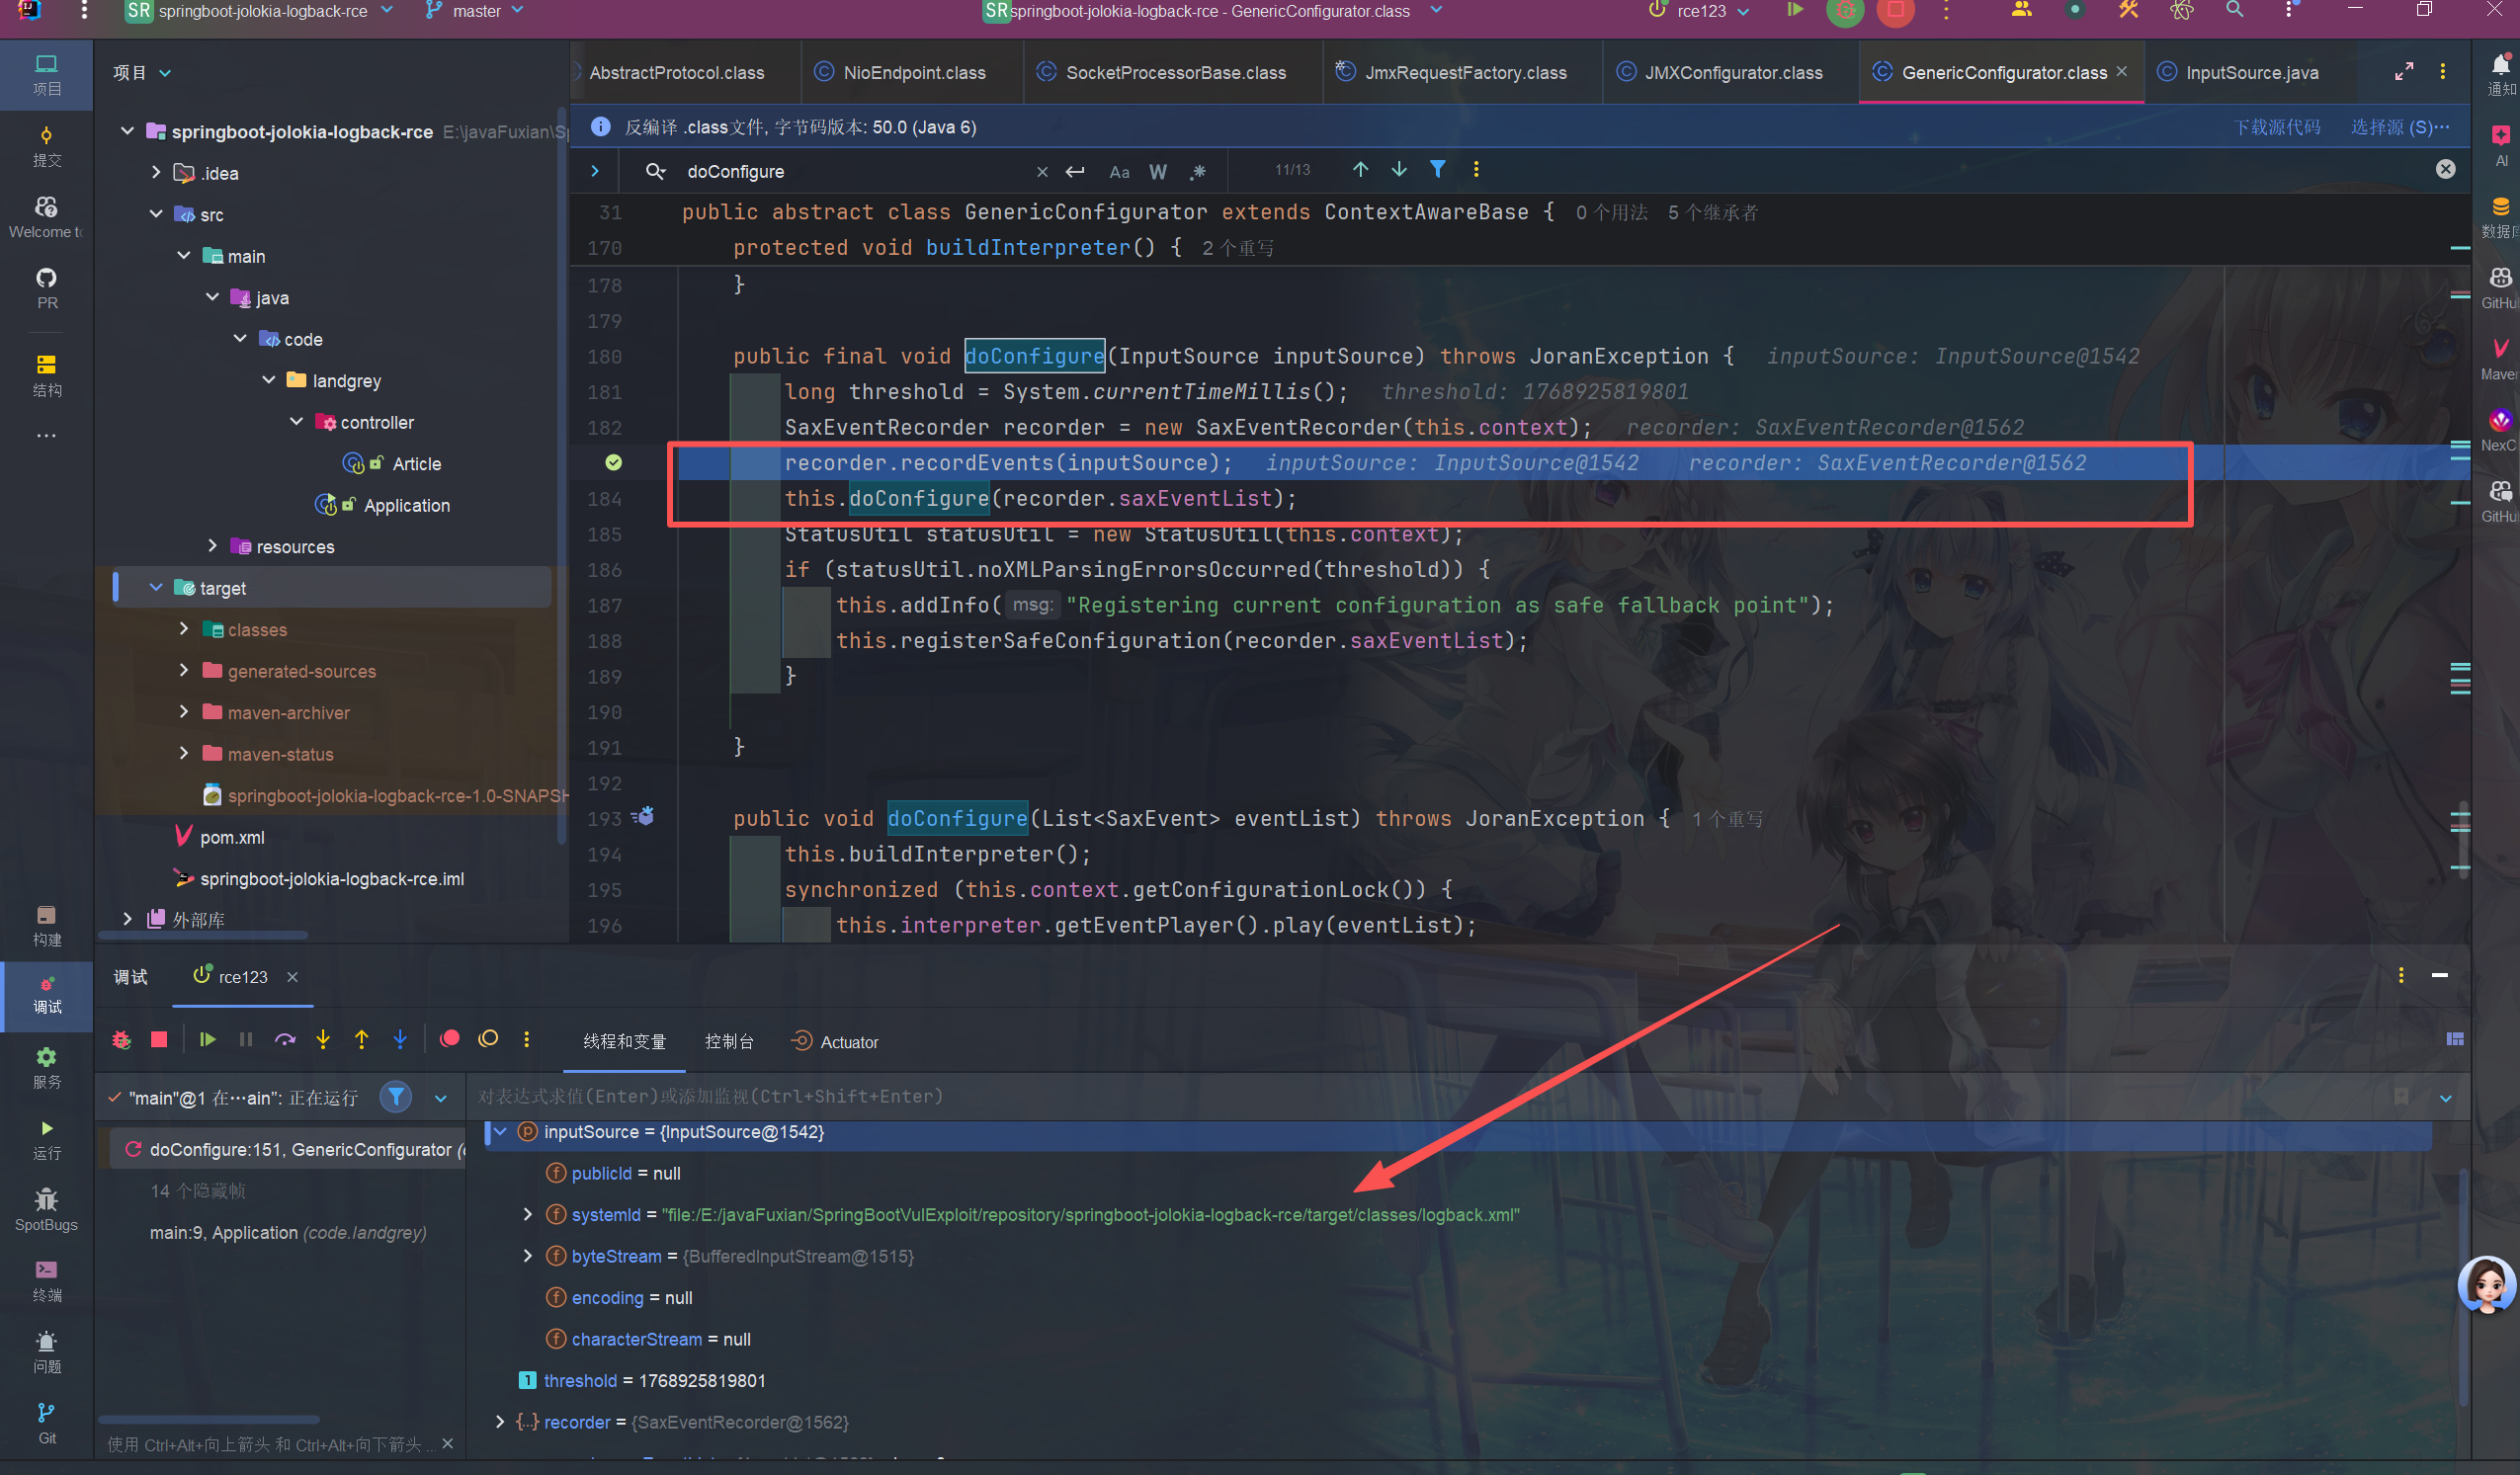Toggle Words option in search bar
Image resolution: width=2520 pixels, height=1475 pixels.
click(1158, 172)
